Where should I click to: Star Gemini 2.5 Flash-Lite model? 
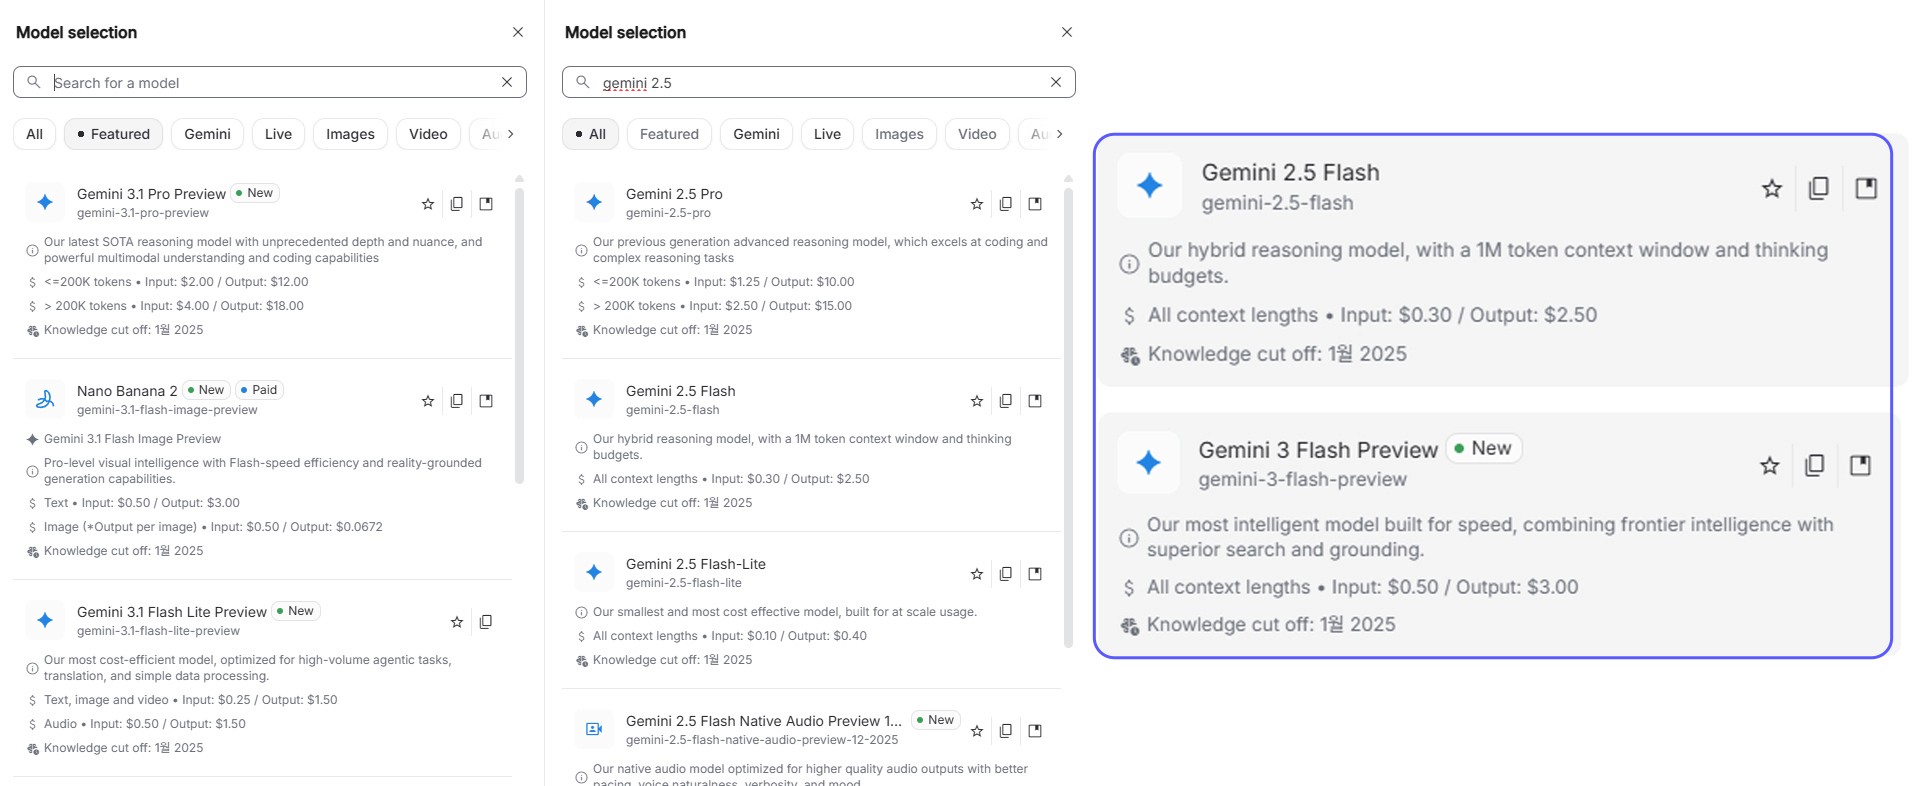pos(977,574)
